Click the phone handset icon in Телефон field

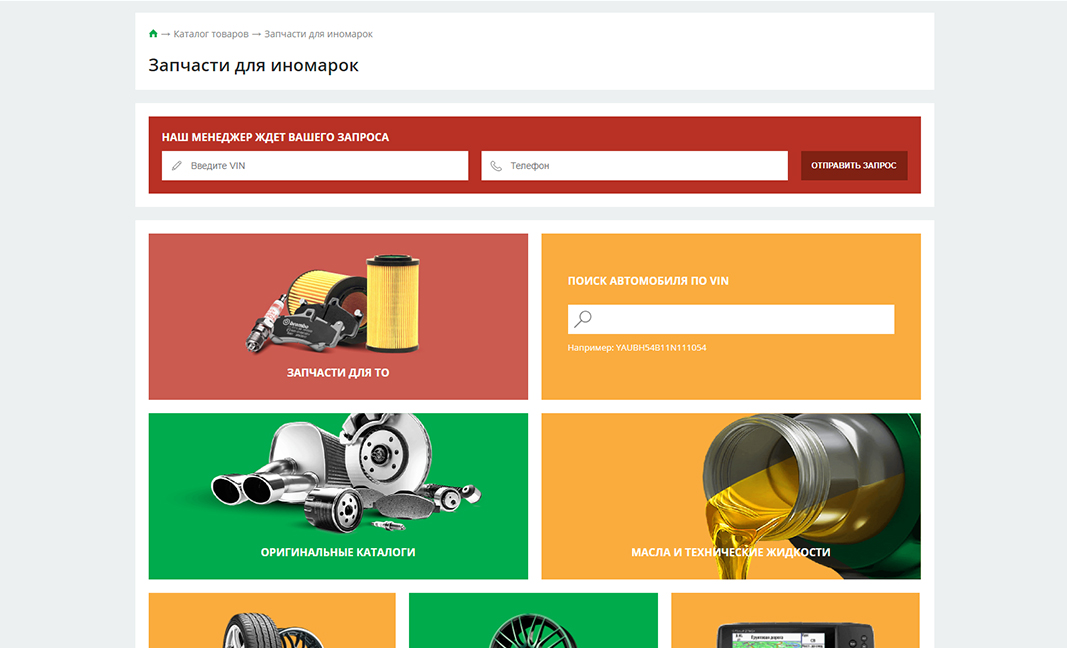[x=496, y=165]
